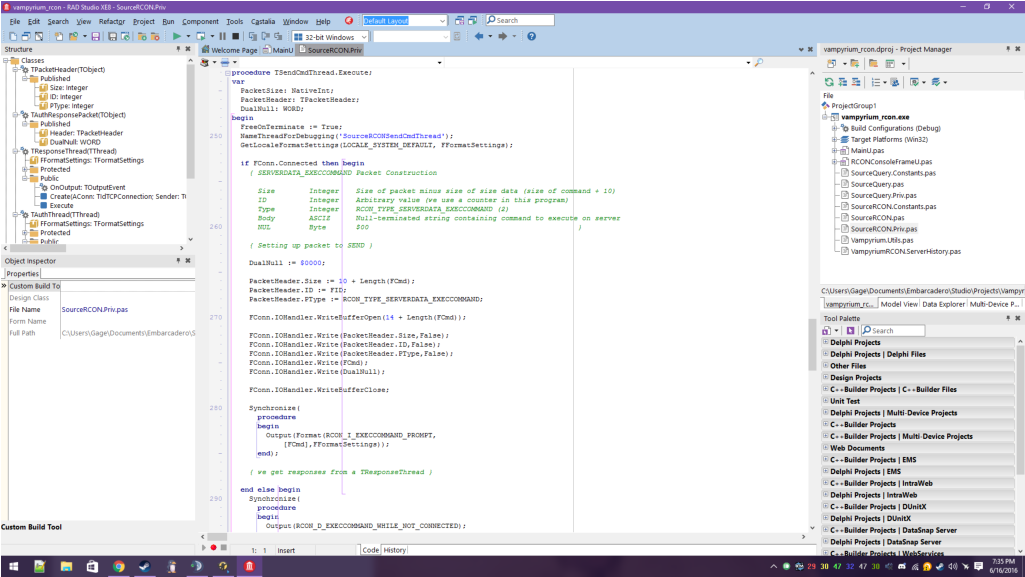
Task: Click the Remove File from Project icon
Action: click(155, 37)
